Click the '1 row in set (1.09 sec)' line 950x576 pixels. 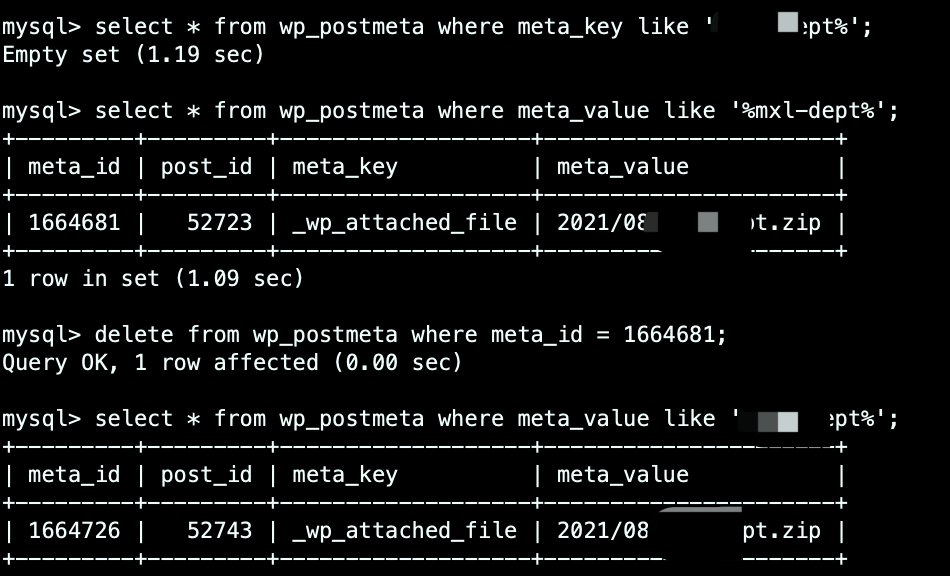[x=153, y=278]
